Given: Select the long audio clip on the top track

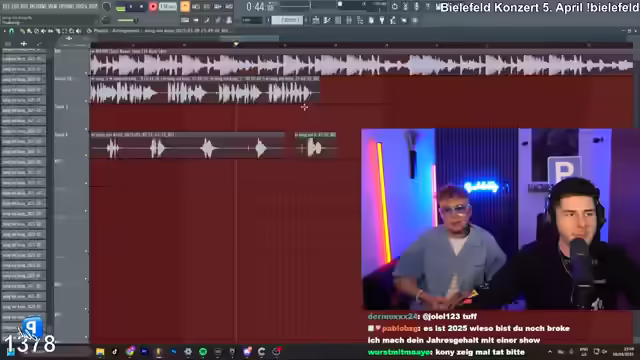Looking at the screenshot, I should (x=362, y=62).
